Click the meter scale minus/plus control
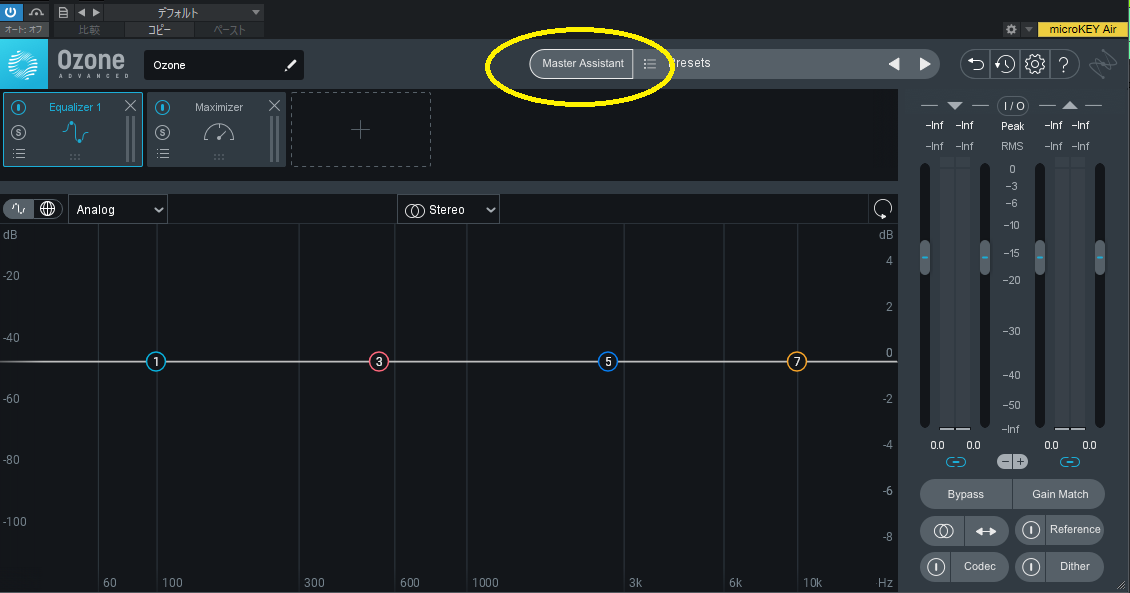The width and height of the screenshot is (1130, 593). click(1013, 462)
